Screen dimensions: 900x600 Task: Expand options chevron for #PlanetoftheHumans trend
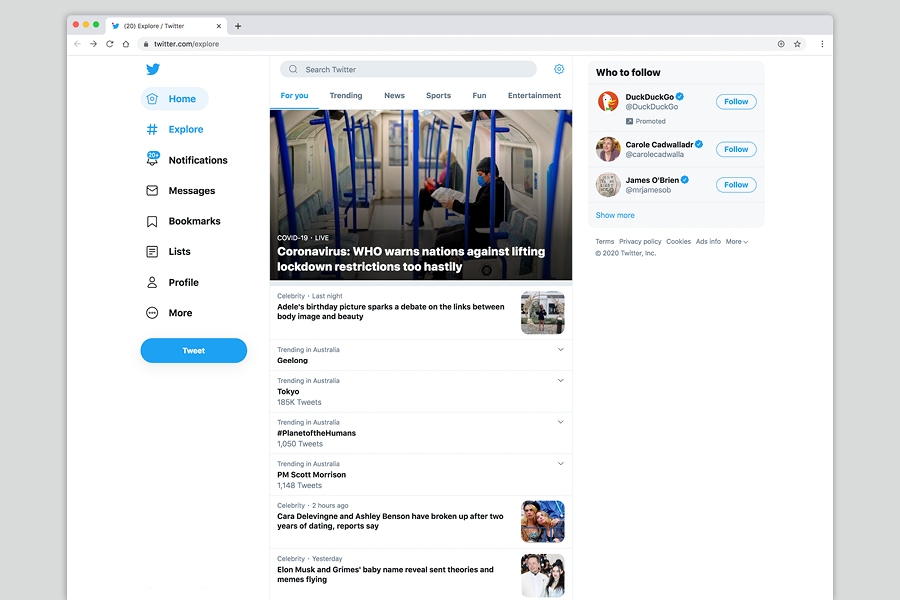[x=561, y=422]
